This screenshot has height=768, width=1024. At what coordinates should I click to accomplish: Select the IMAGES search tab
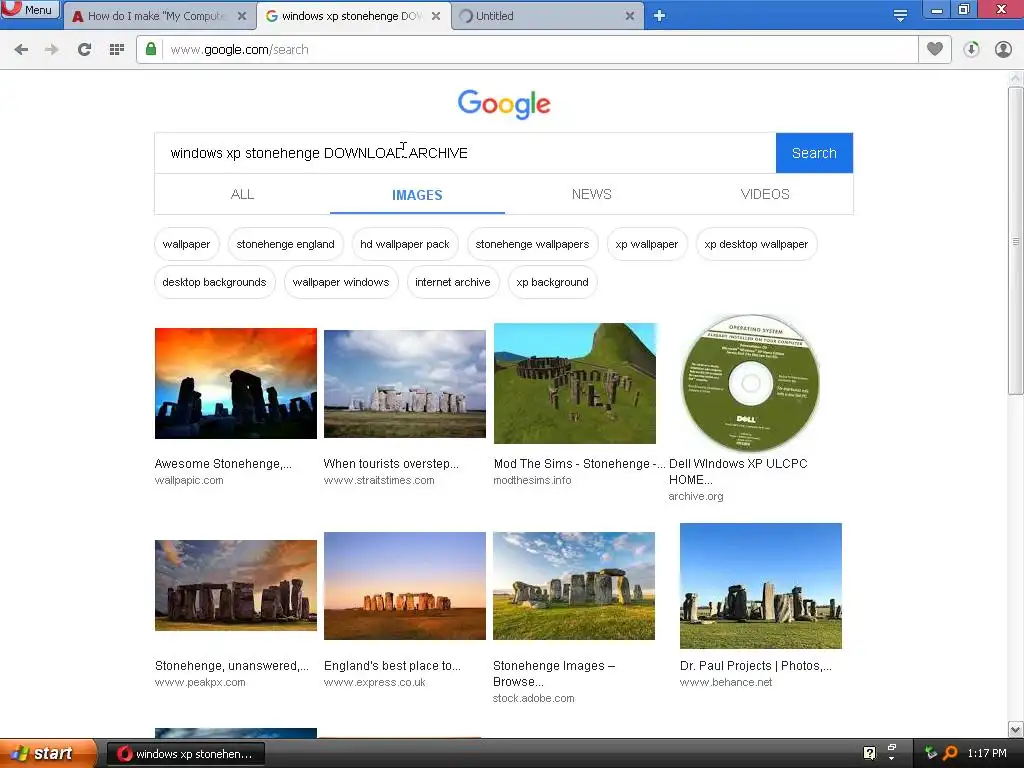click(x=417, y=195)
